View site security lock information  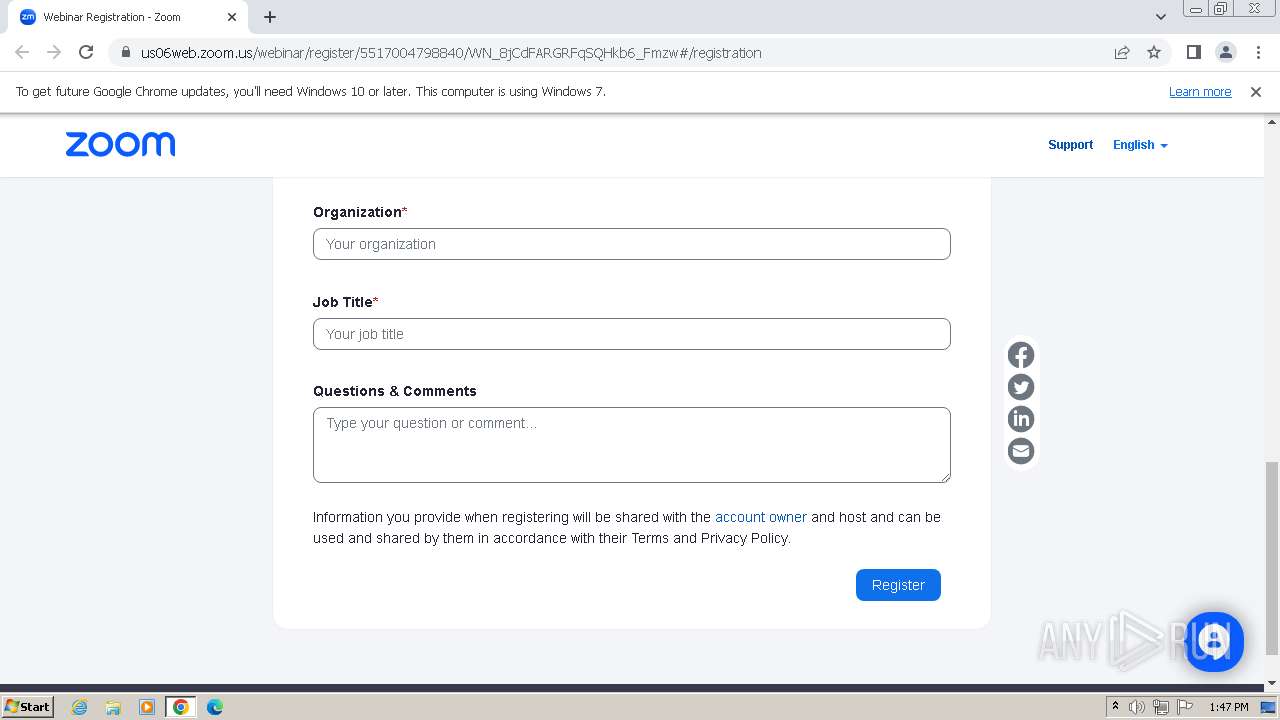[125, 52]
